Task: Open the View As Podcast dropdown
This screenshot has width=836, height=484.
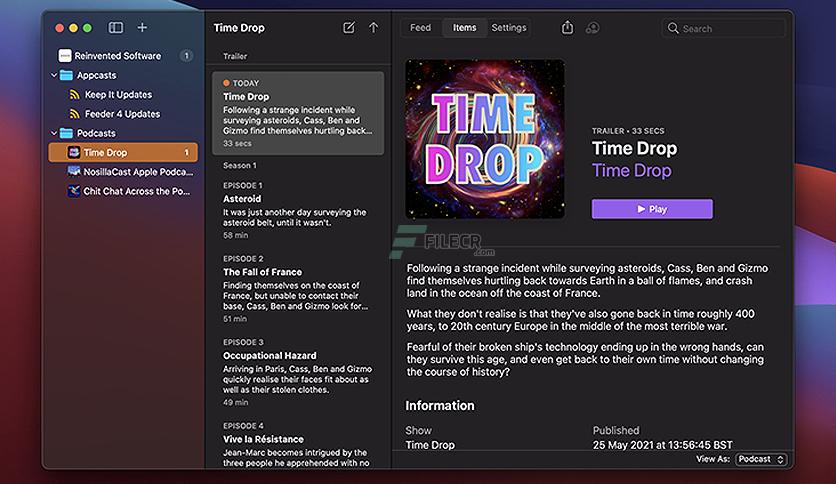Action: [761, 459]
